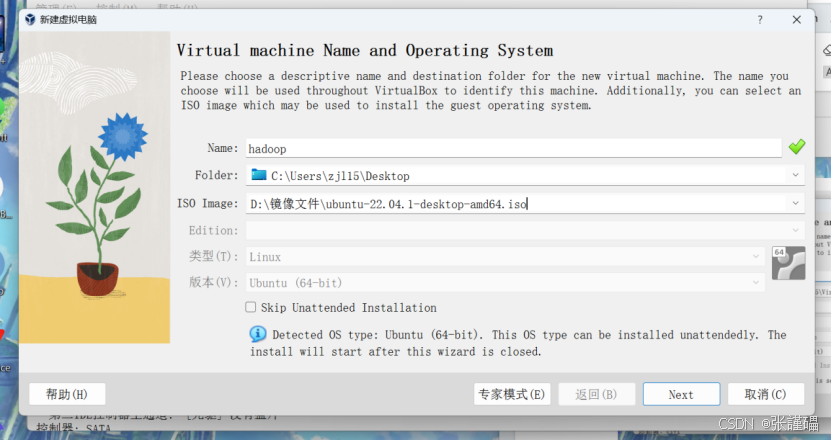This screenshot has height=440, width=831.
Task: Click the Skip Unattended Installation label text
Action: pos(349,307)
